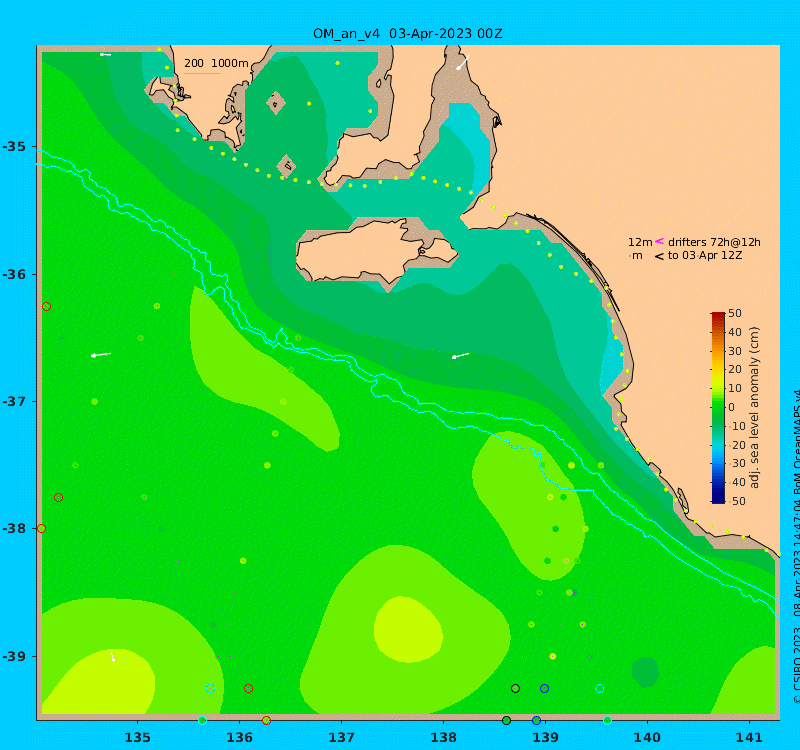
Task: Click the dark red top of the colorbar
Action: pyautogui.click(x=718, y=316)
